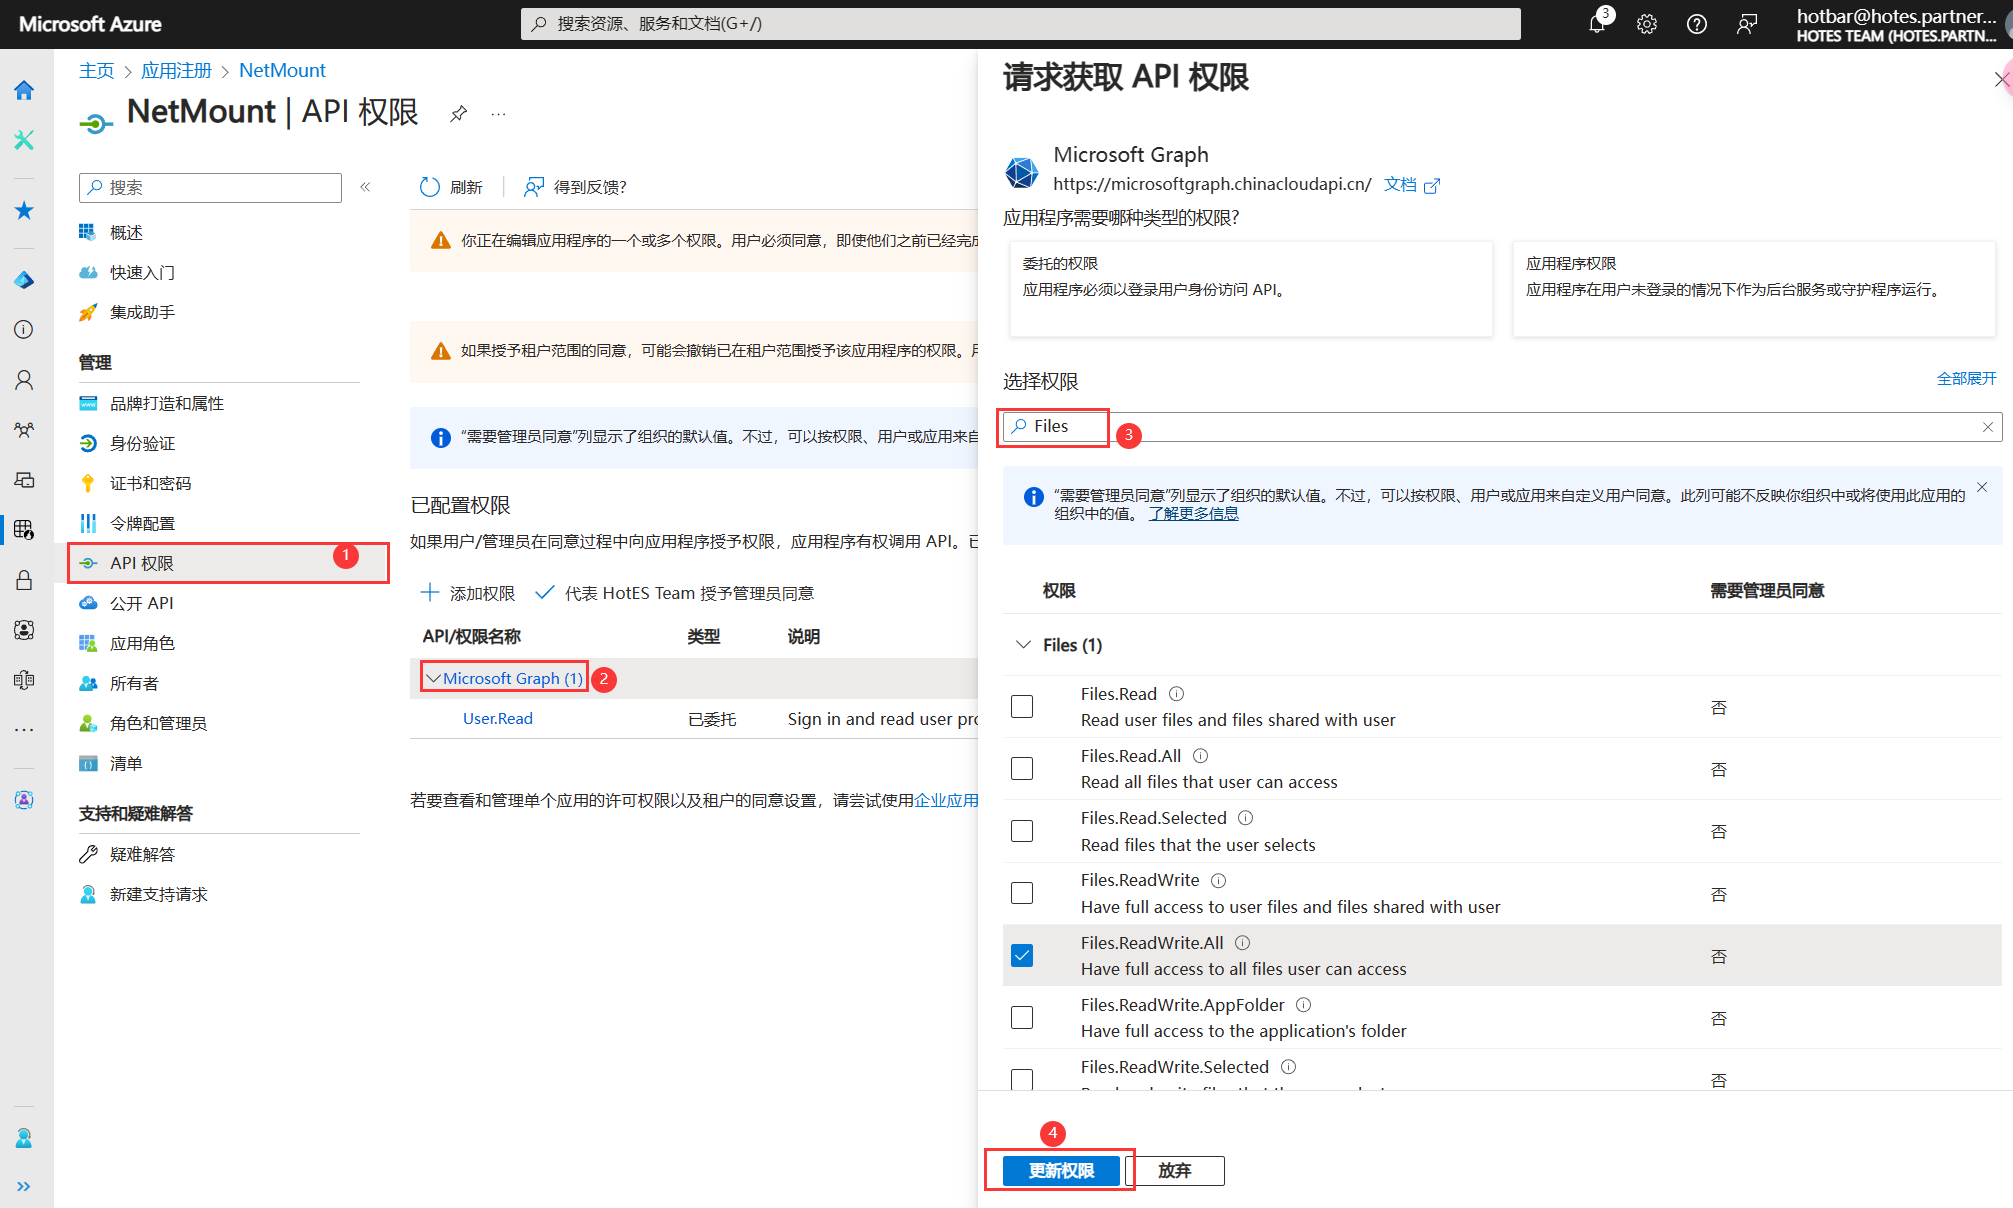The image size is (2013, 1208).
Task: Go to 应用注册 breadcrumb
Action: point(176,71)
